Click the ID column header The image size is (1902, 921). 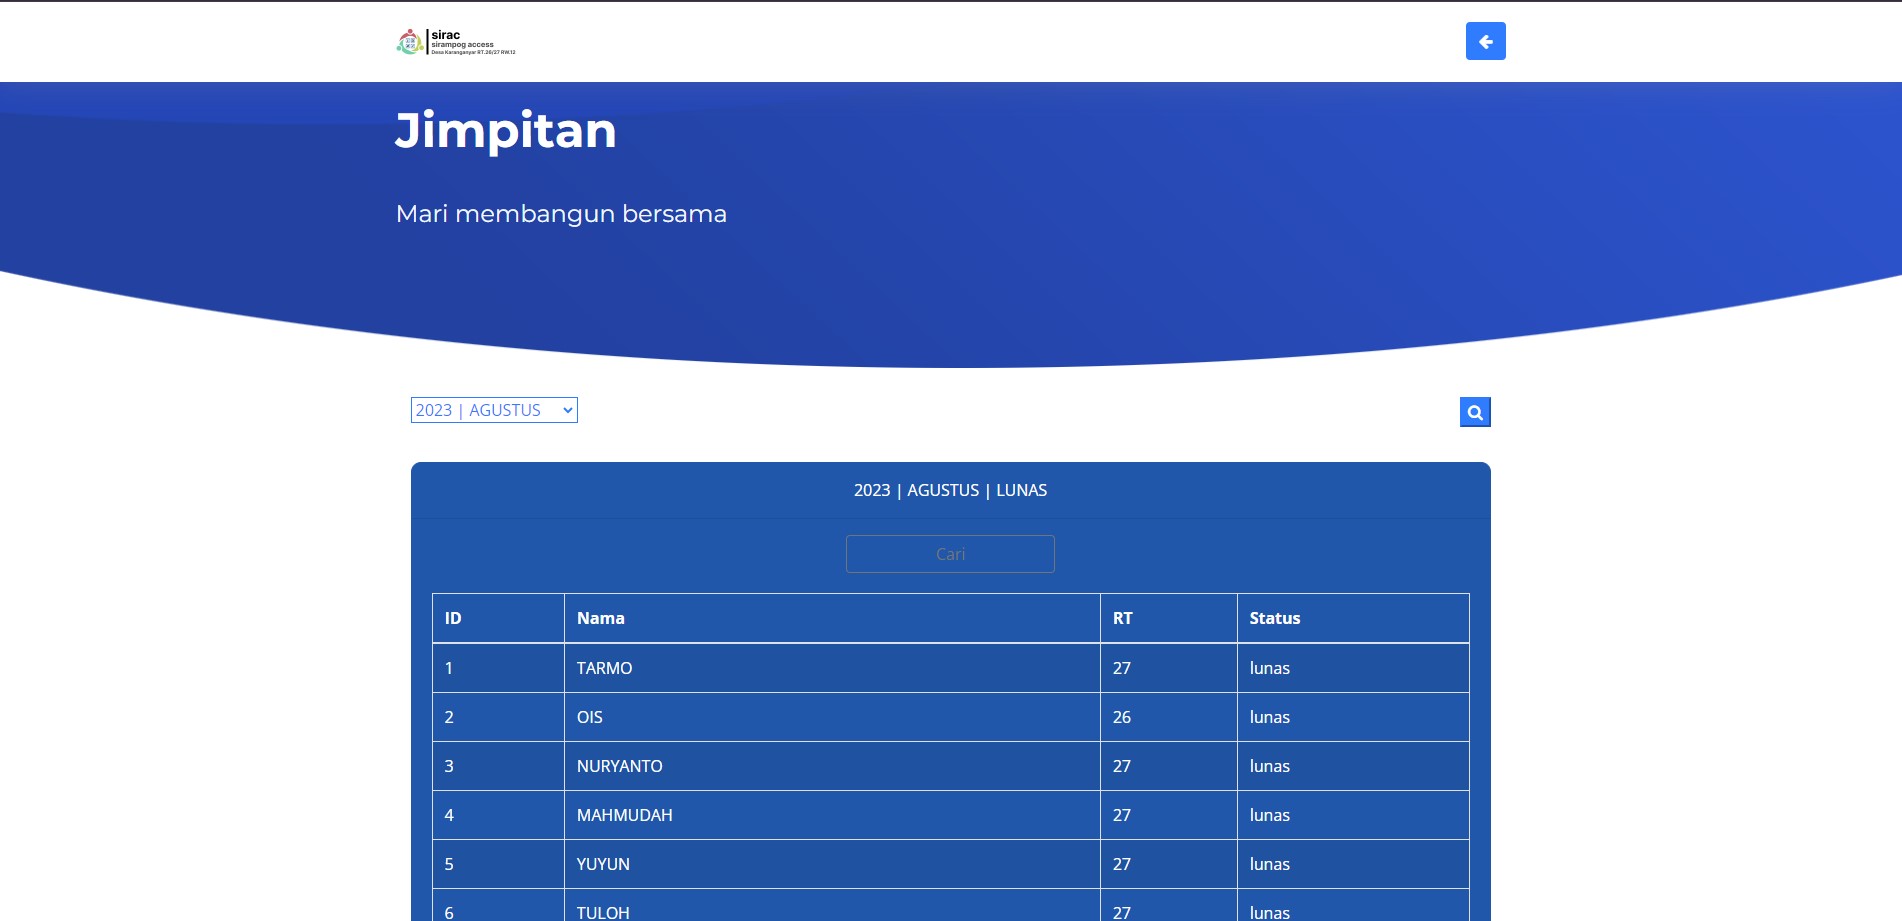[x=453, y=618]
